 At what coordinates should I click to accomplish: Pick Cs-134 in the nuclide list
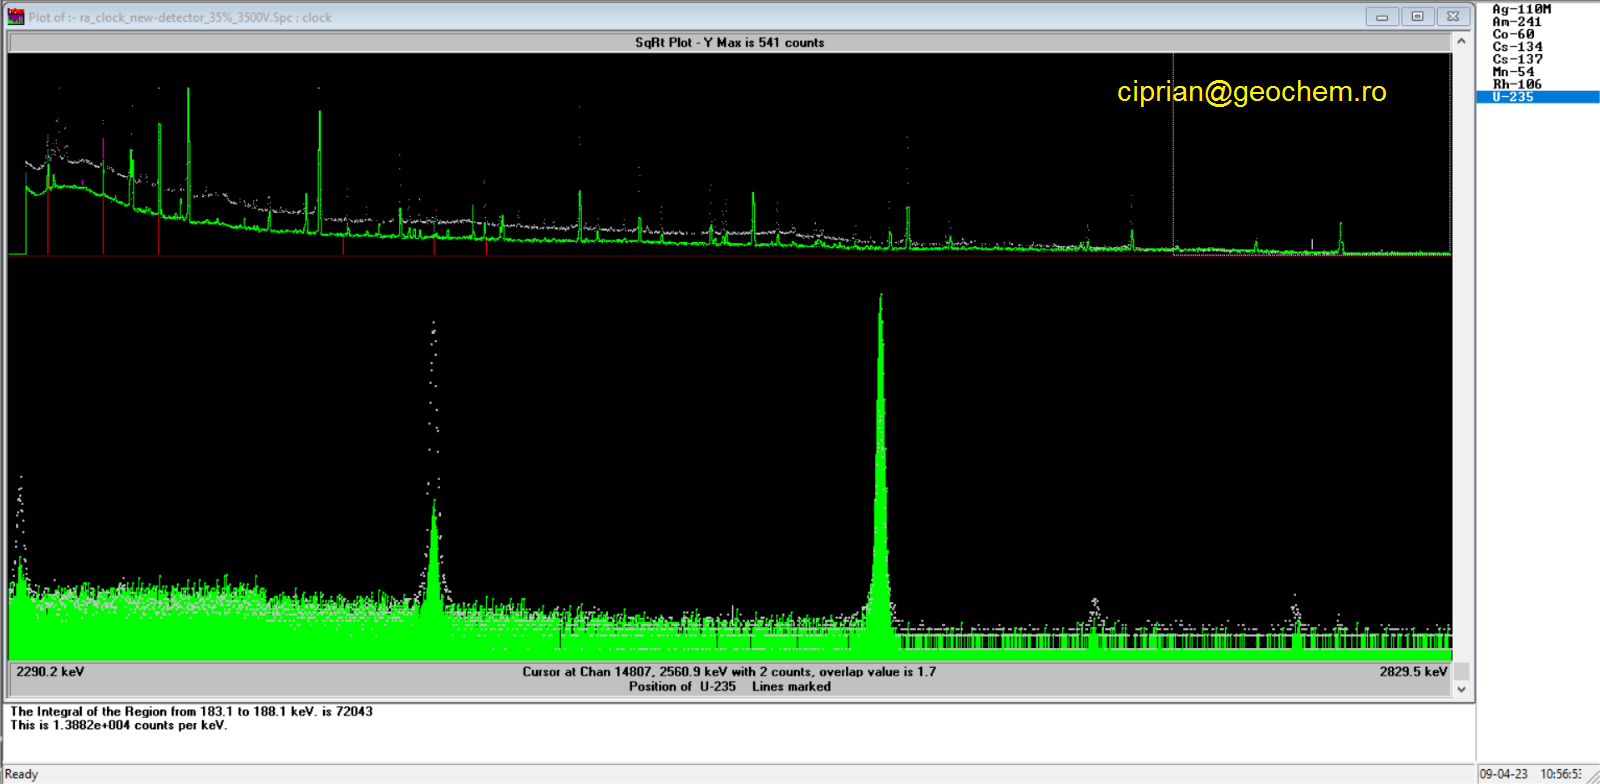coord(1517,47)
